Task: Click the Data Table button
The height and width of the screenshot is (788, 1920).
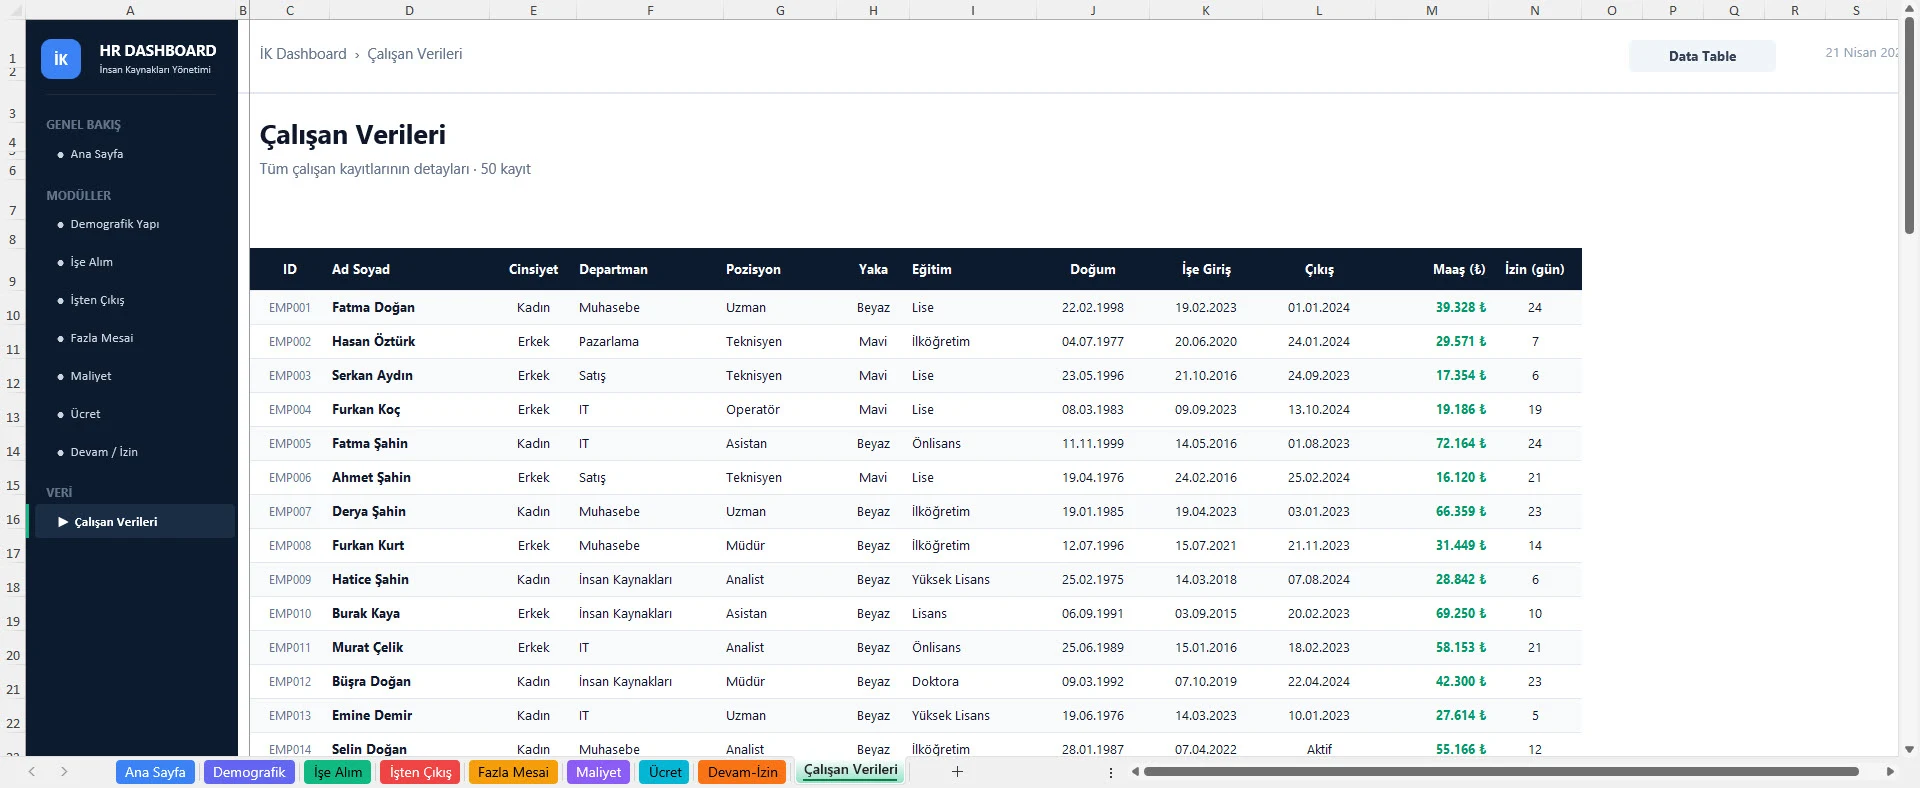Action: tap(1702, 56)
